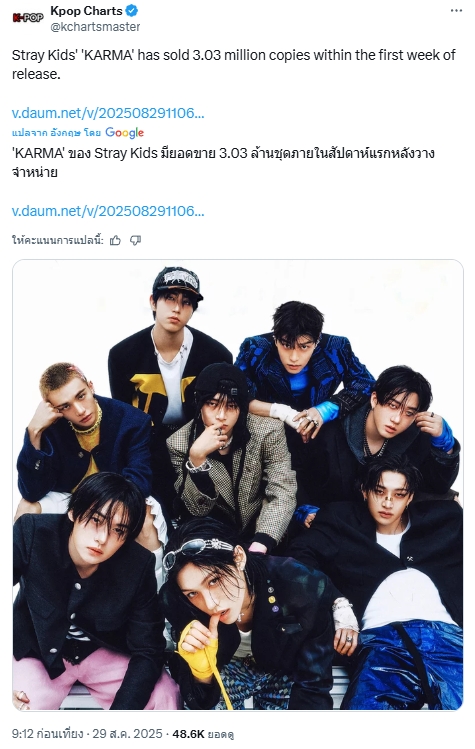Click the blue verified badge icon
The width and height of the screenshot is (475, 749).
click(132, 11)
